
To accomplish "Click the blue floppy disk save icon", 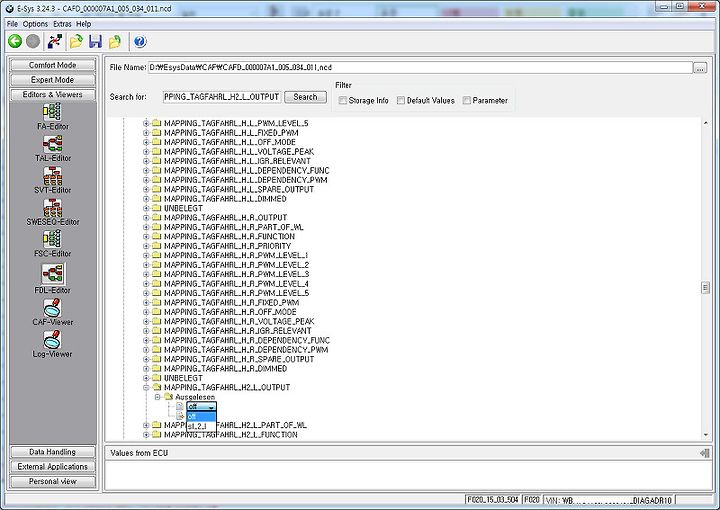I will tap(96, 42).
